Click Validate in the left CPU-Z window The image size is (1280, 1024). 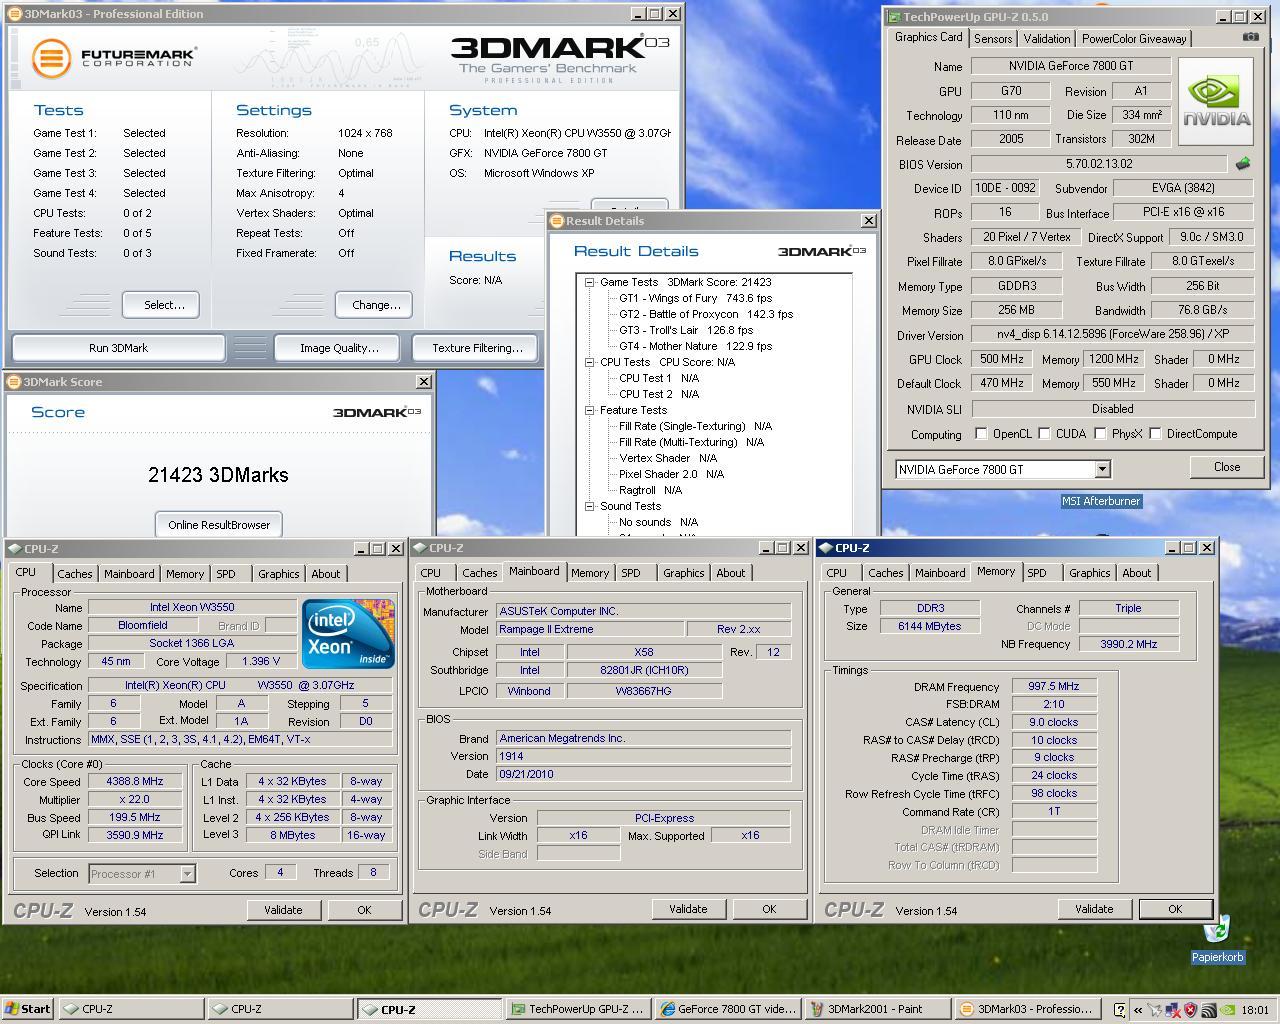point(283,910)
